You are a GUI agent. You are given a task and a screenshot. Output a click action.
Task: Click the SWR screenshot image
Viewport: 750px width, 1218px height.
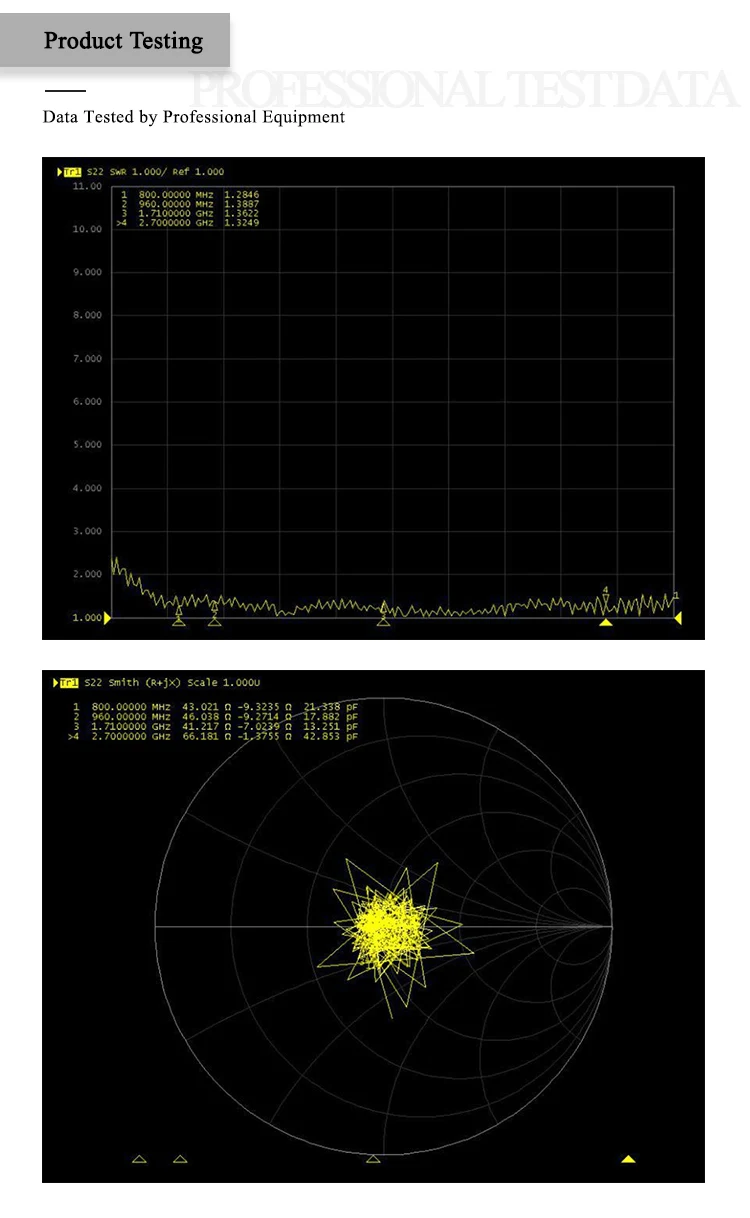pyautogui.click(x=373, y=398)
